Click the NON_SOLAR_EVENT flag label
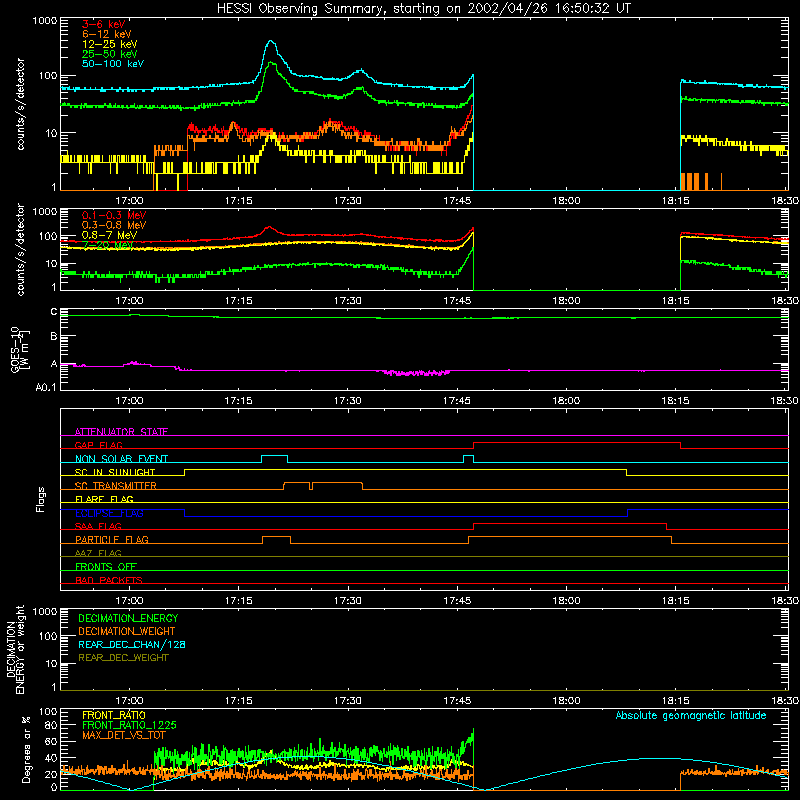The width and height of the screenshot is (800, 800). click(x=121, y=459)
